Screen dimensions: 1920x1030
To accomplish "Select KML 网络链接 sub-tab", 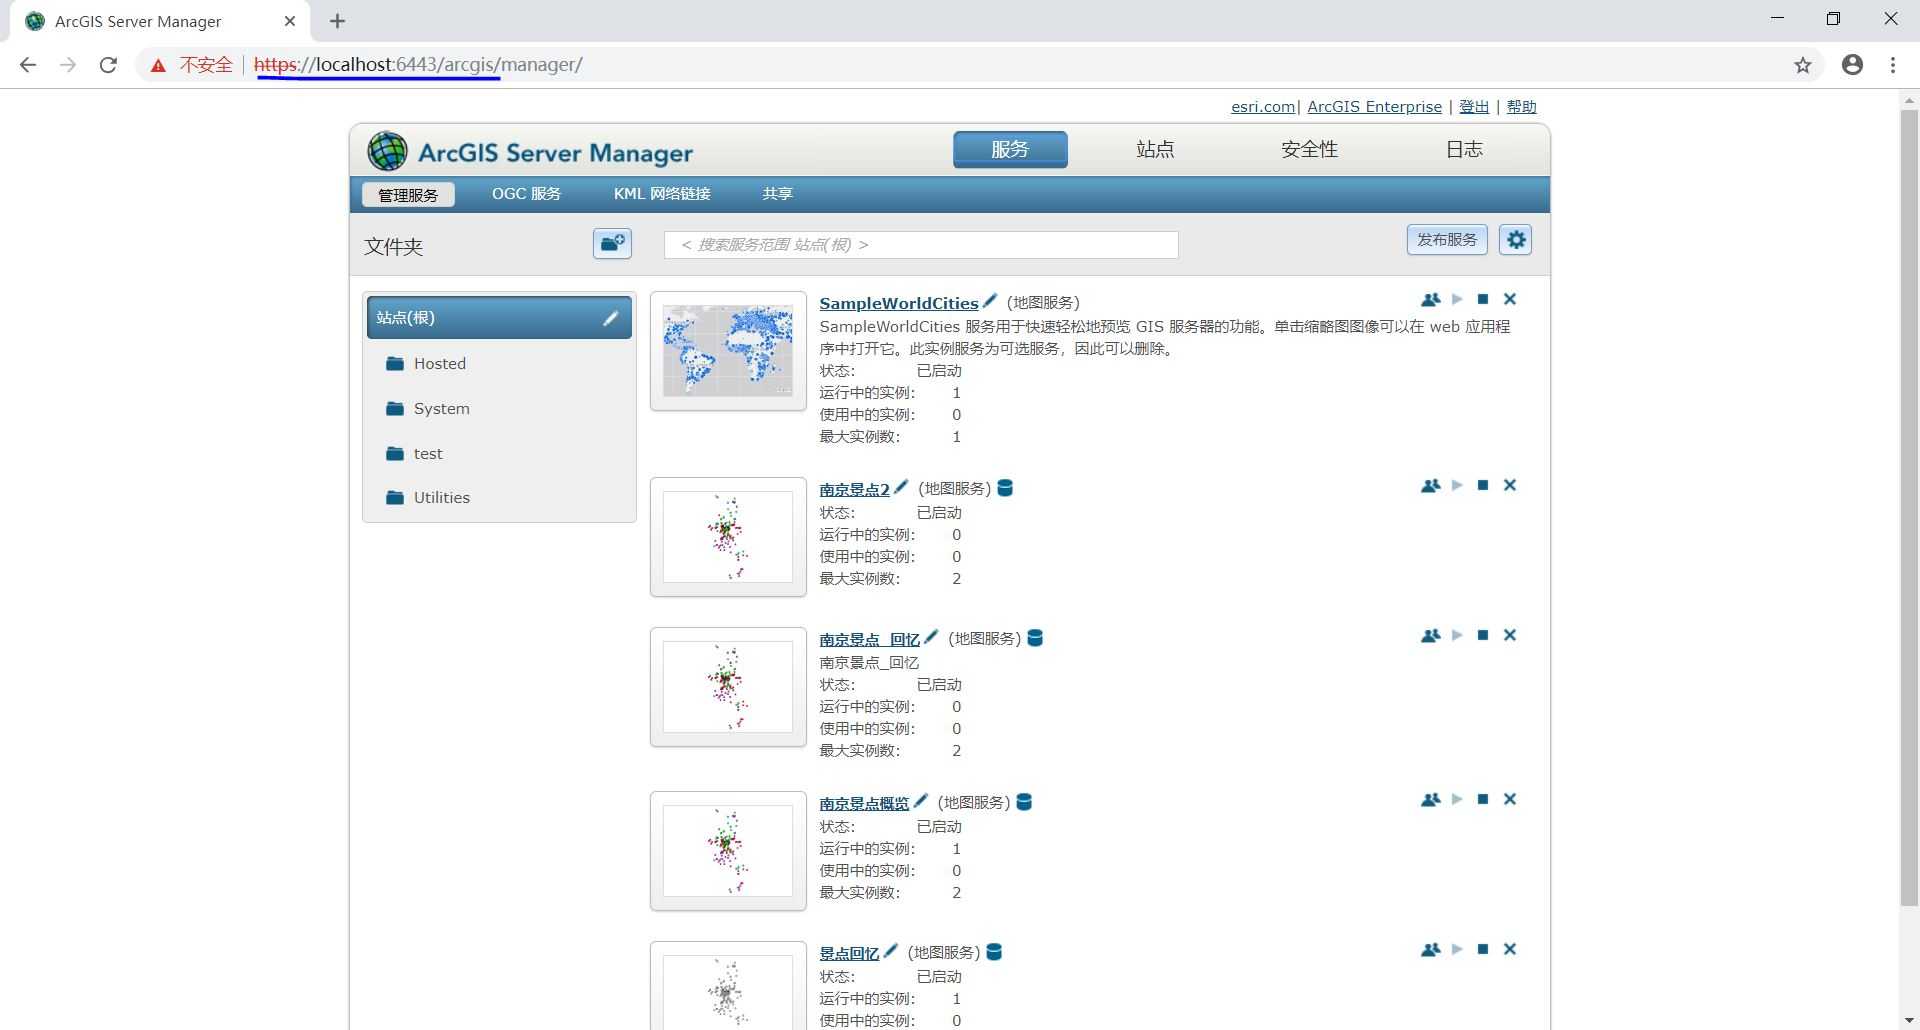I will tap(662, 194).
